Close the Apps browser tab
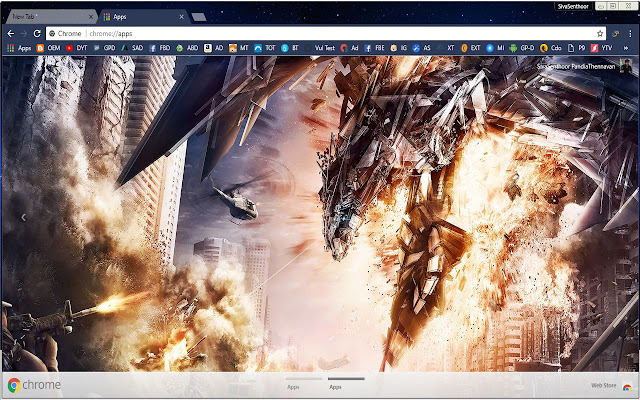The height and width of the screenshot is (400, 640). point(182,17)
